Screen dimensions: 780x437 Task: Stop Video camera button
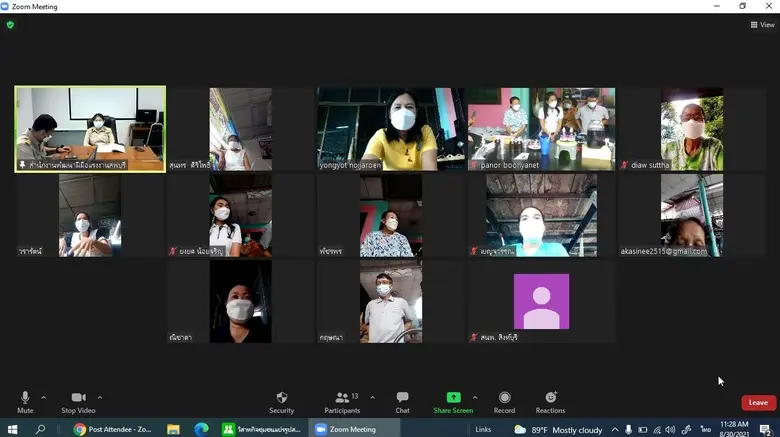(x=78, y=399)
